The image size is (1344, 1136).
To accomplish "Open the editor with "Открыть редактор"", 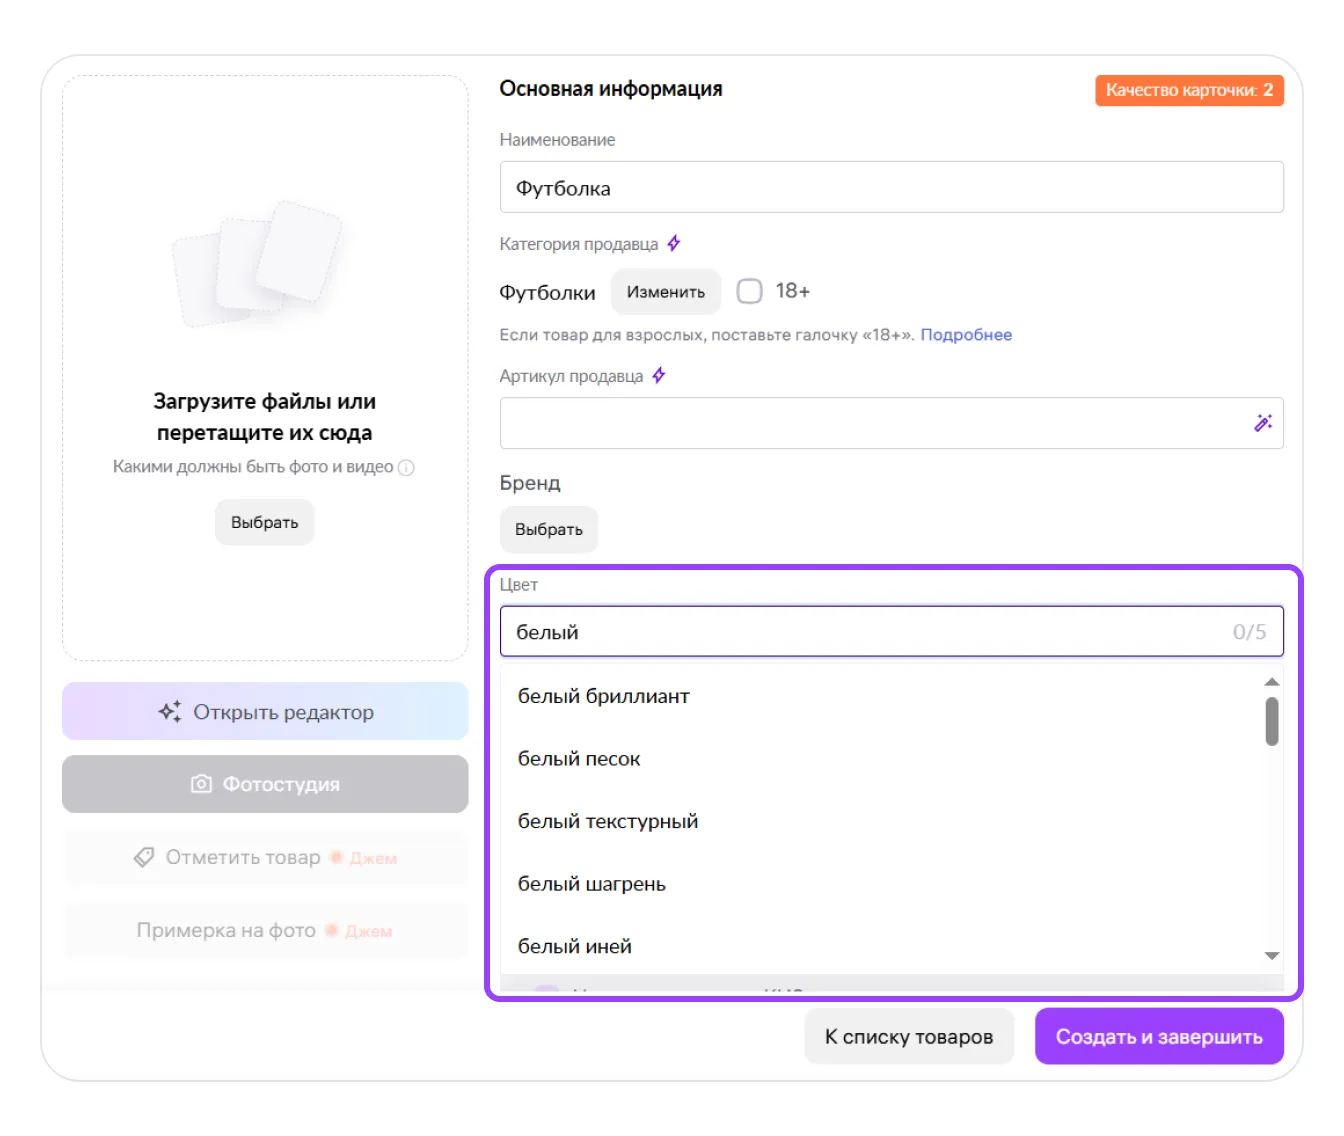I will [265, 712].
